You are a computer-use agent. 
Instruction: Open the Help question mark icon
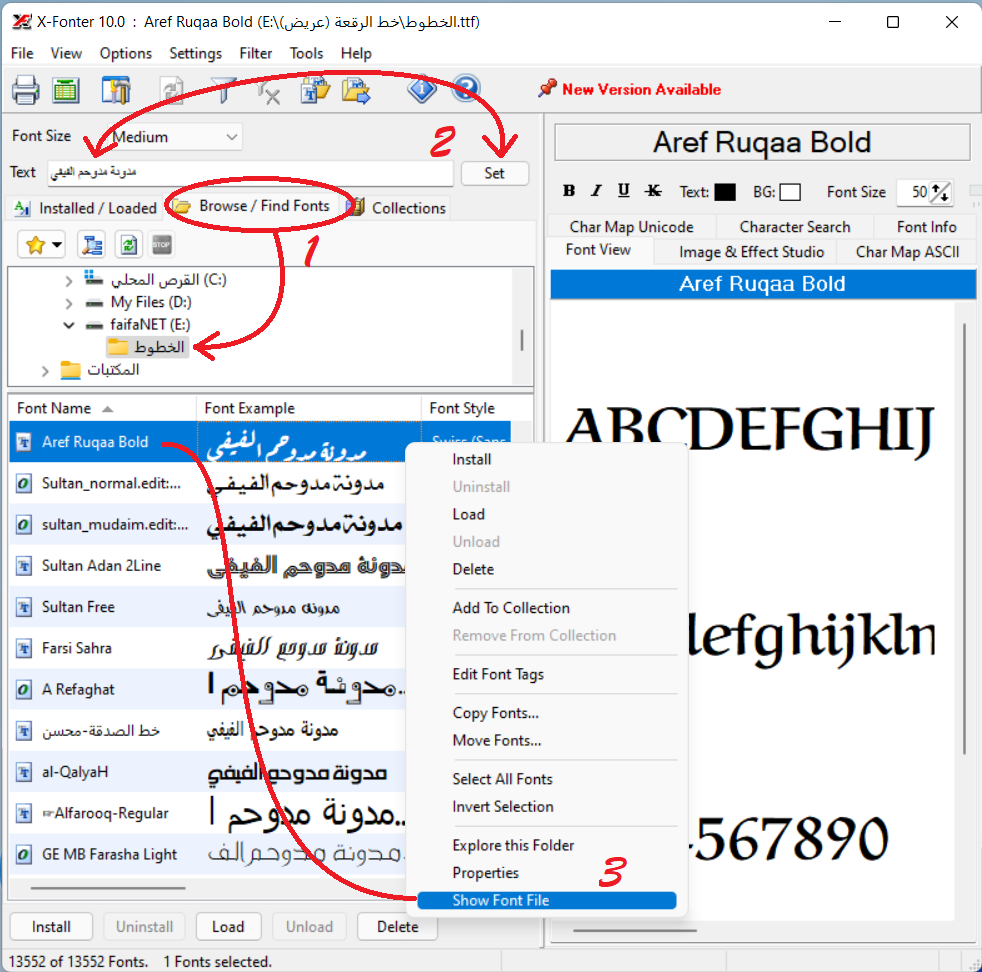[x=466, y=88]
